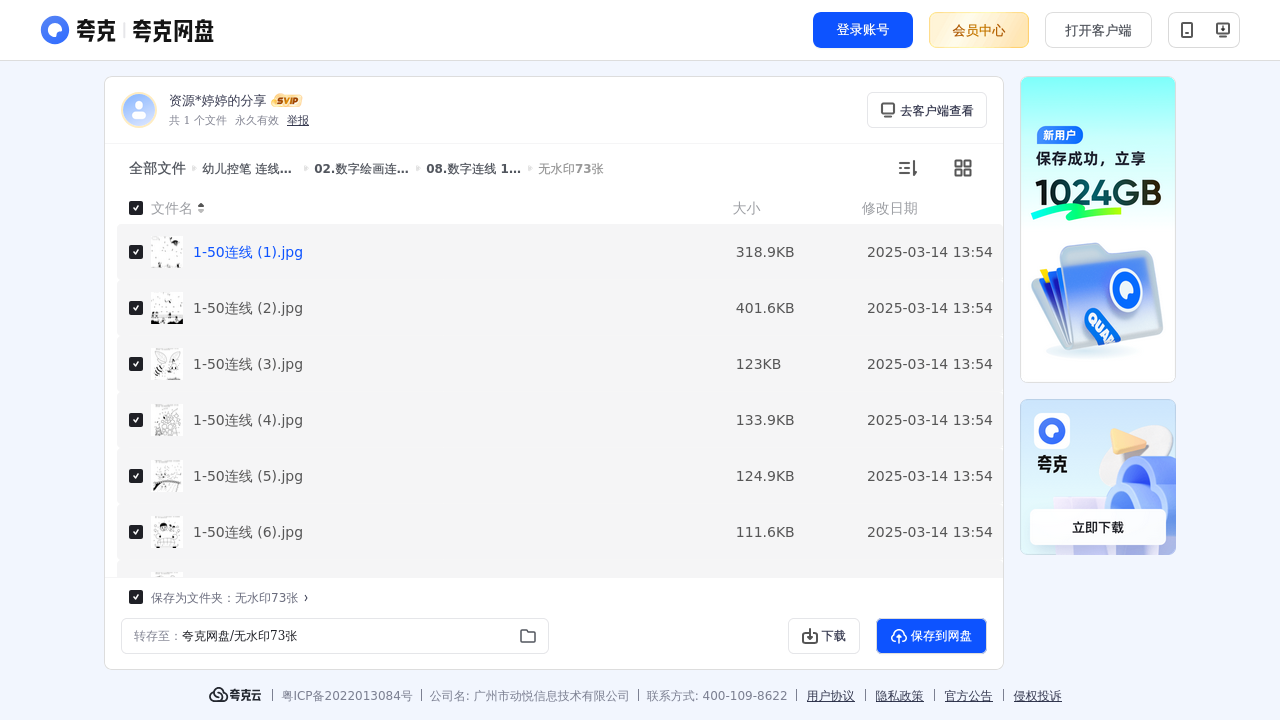Click the 打开客户端 button

click(x=1098, y=30)
